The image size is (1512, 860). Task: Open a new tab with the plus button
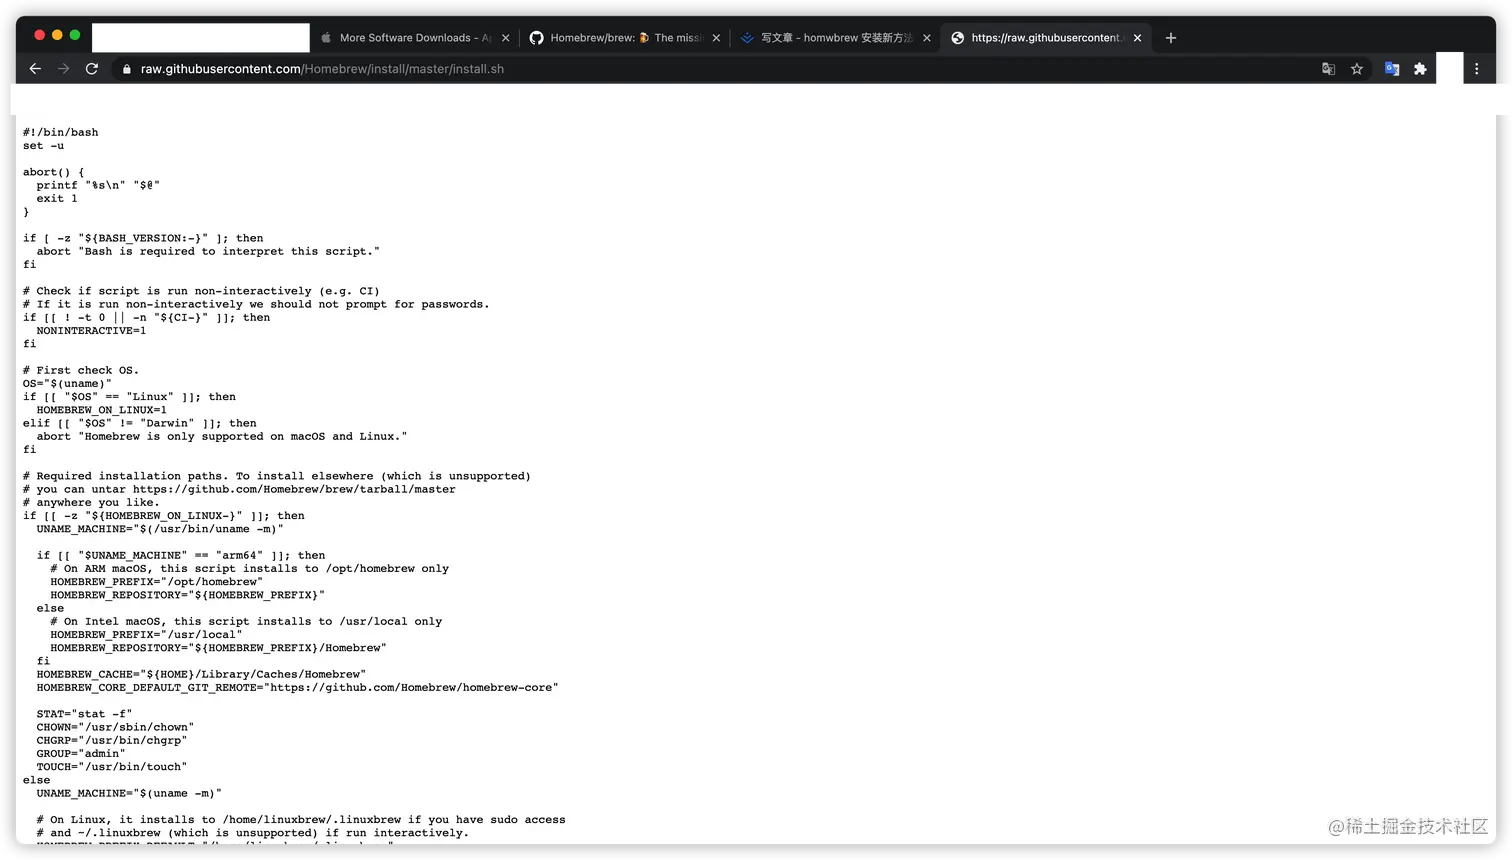point(1170,37)
